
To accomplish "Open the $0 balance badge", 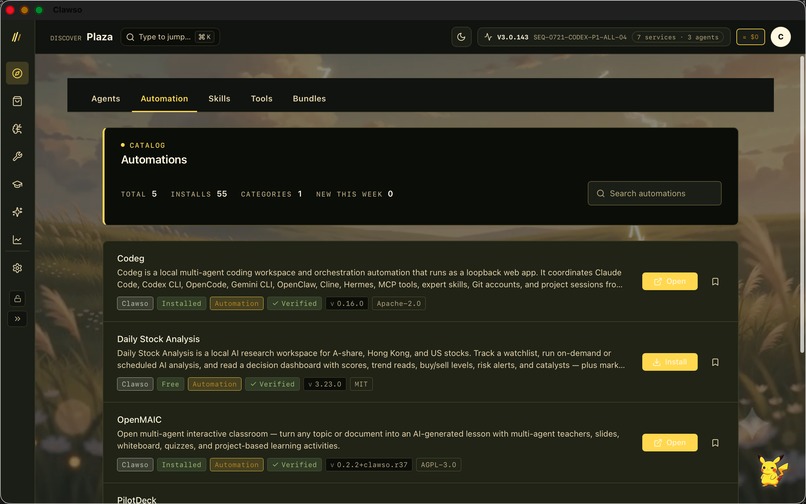I will tap(750, 37).
